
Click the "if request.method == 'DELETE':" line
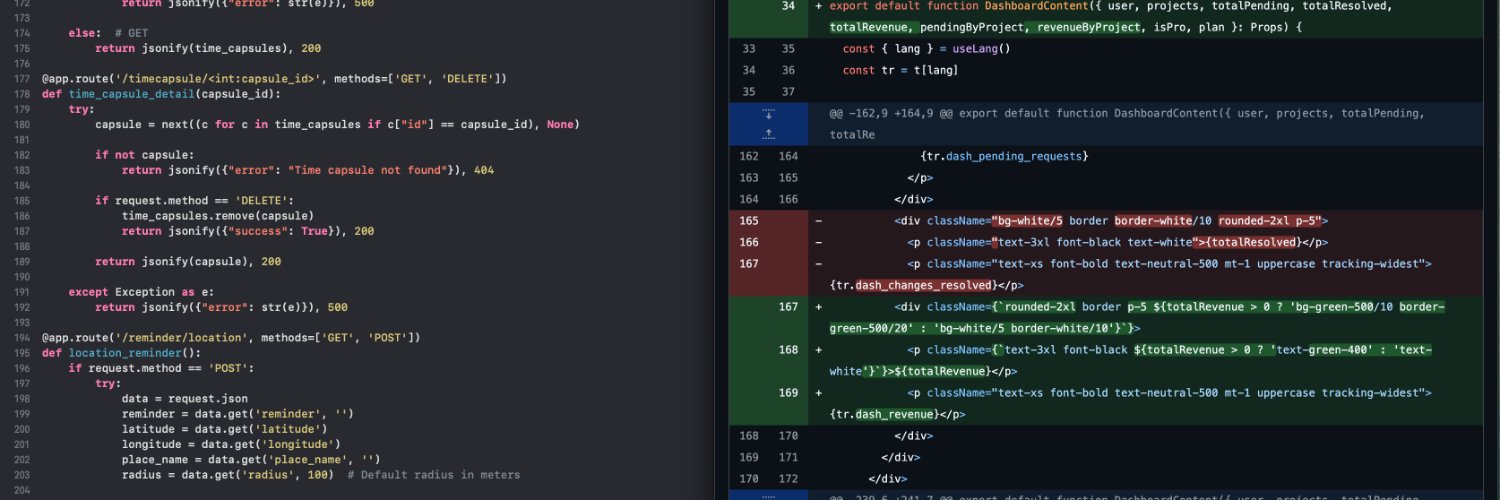coord(195,201)
